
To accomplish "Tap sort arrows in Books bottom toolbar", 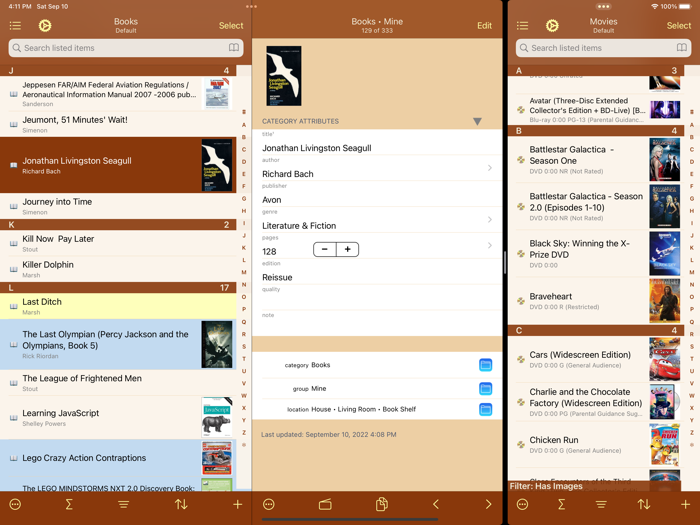I will pyautogui.click(x=181, y=504).
